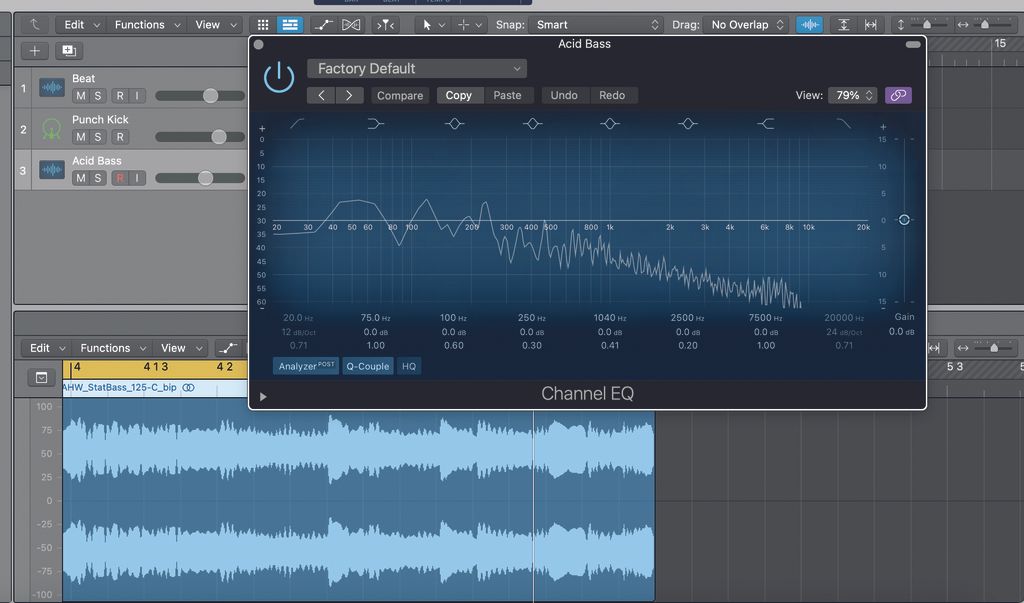Click the grid view icon near Edit menu
The height and width of the screenshot is (603, 1024).
(261, 24)
